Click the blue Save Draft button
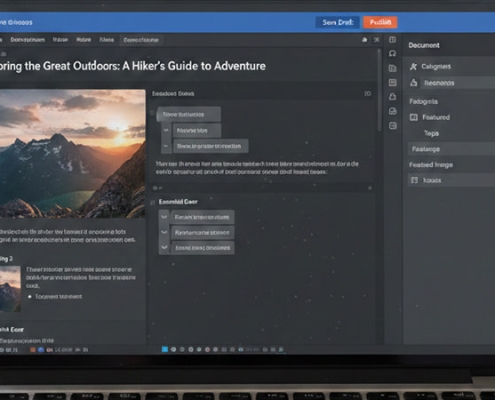 (338, 22)
